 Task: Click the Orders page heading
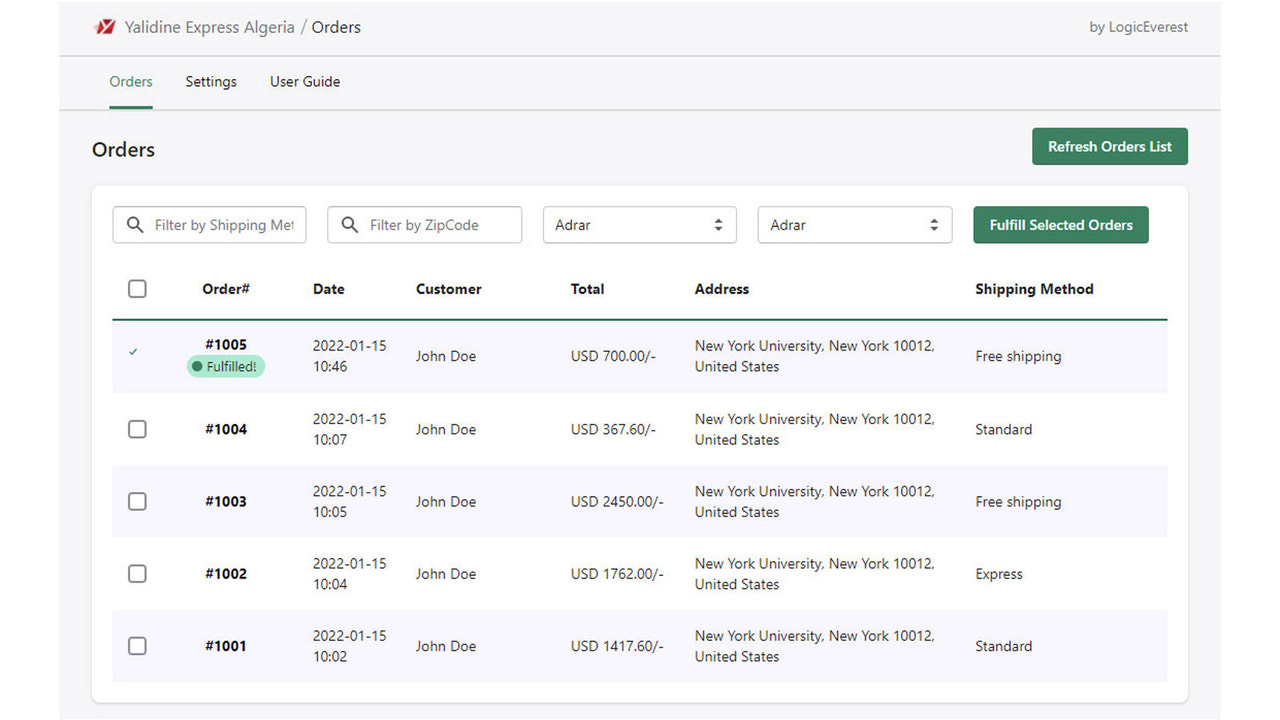point(123,150)
